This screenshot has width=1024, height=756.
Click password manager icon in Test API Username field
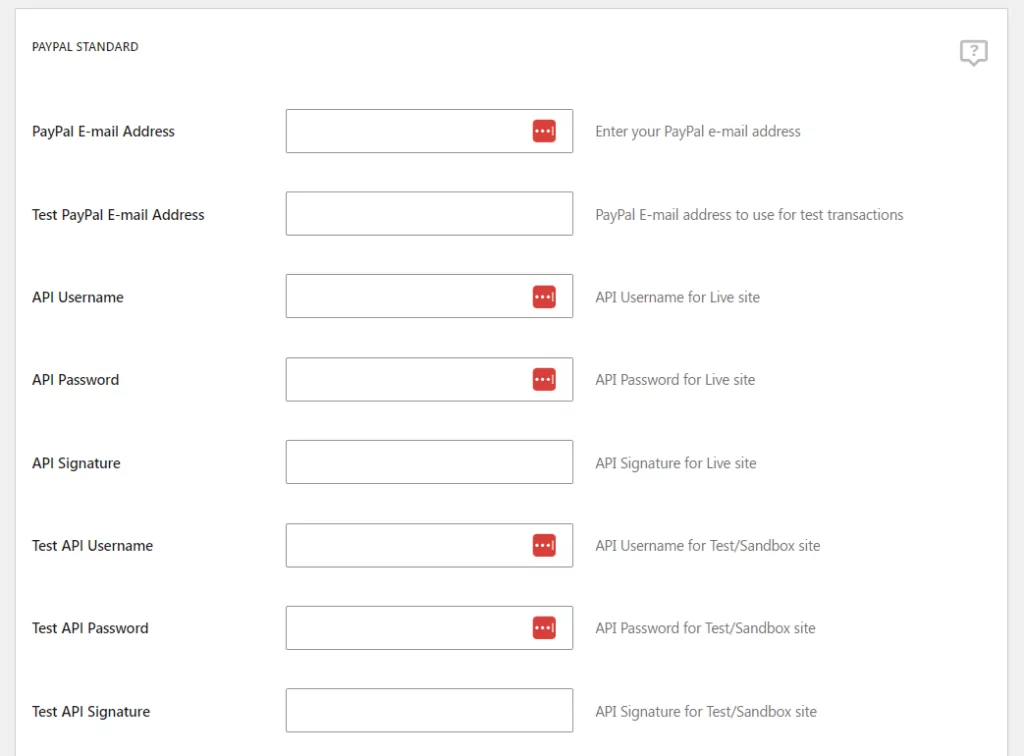point(544,545)
